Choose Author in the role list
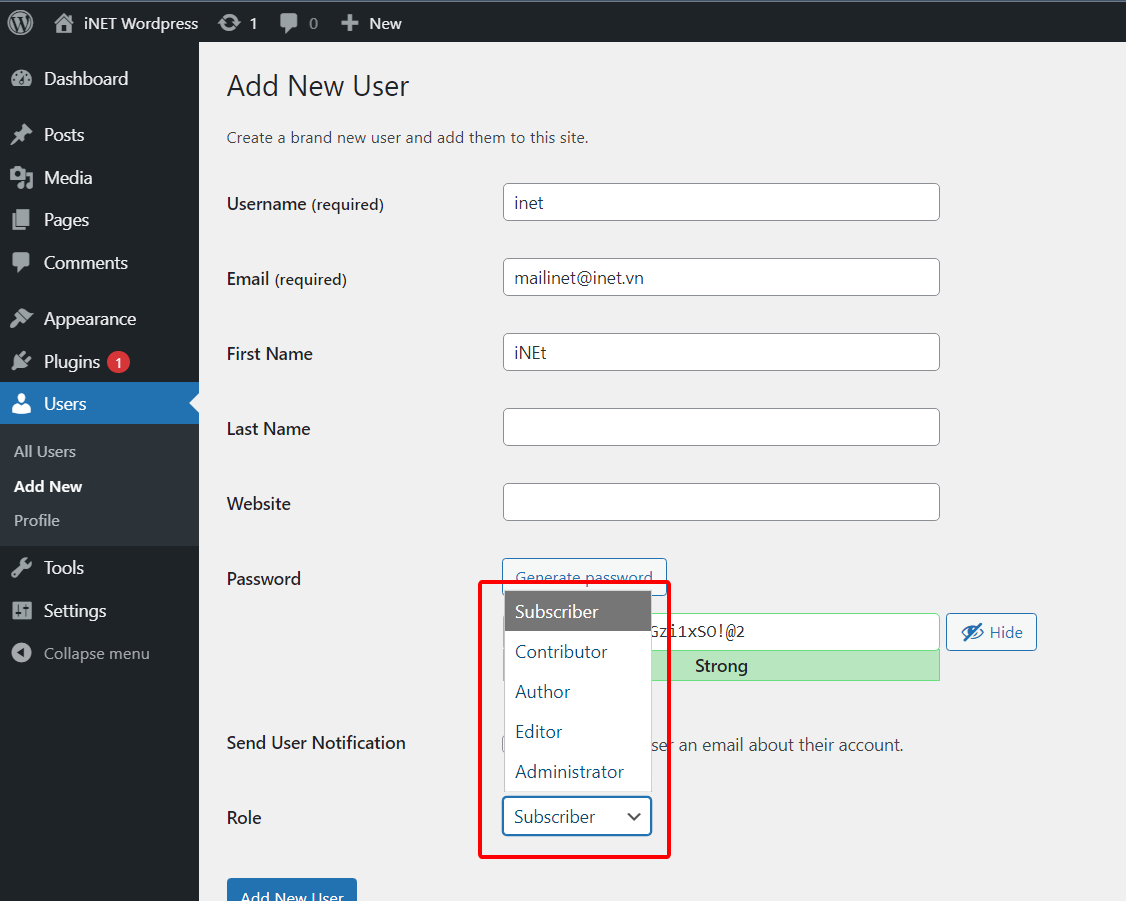The height and width of the screenshot is (901, 1126). click(x=578, y=691)
